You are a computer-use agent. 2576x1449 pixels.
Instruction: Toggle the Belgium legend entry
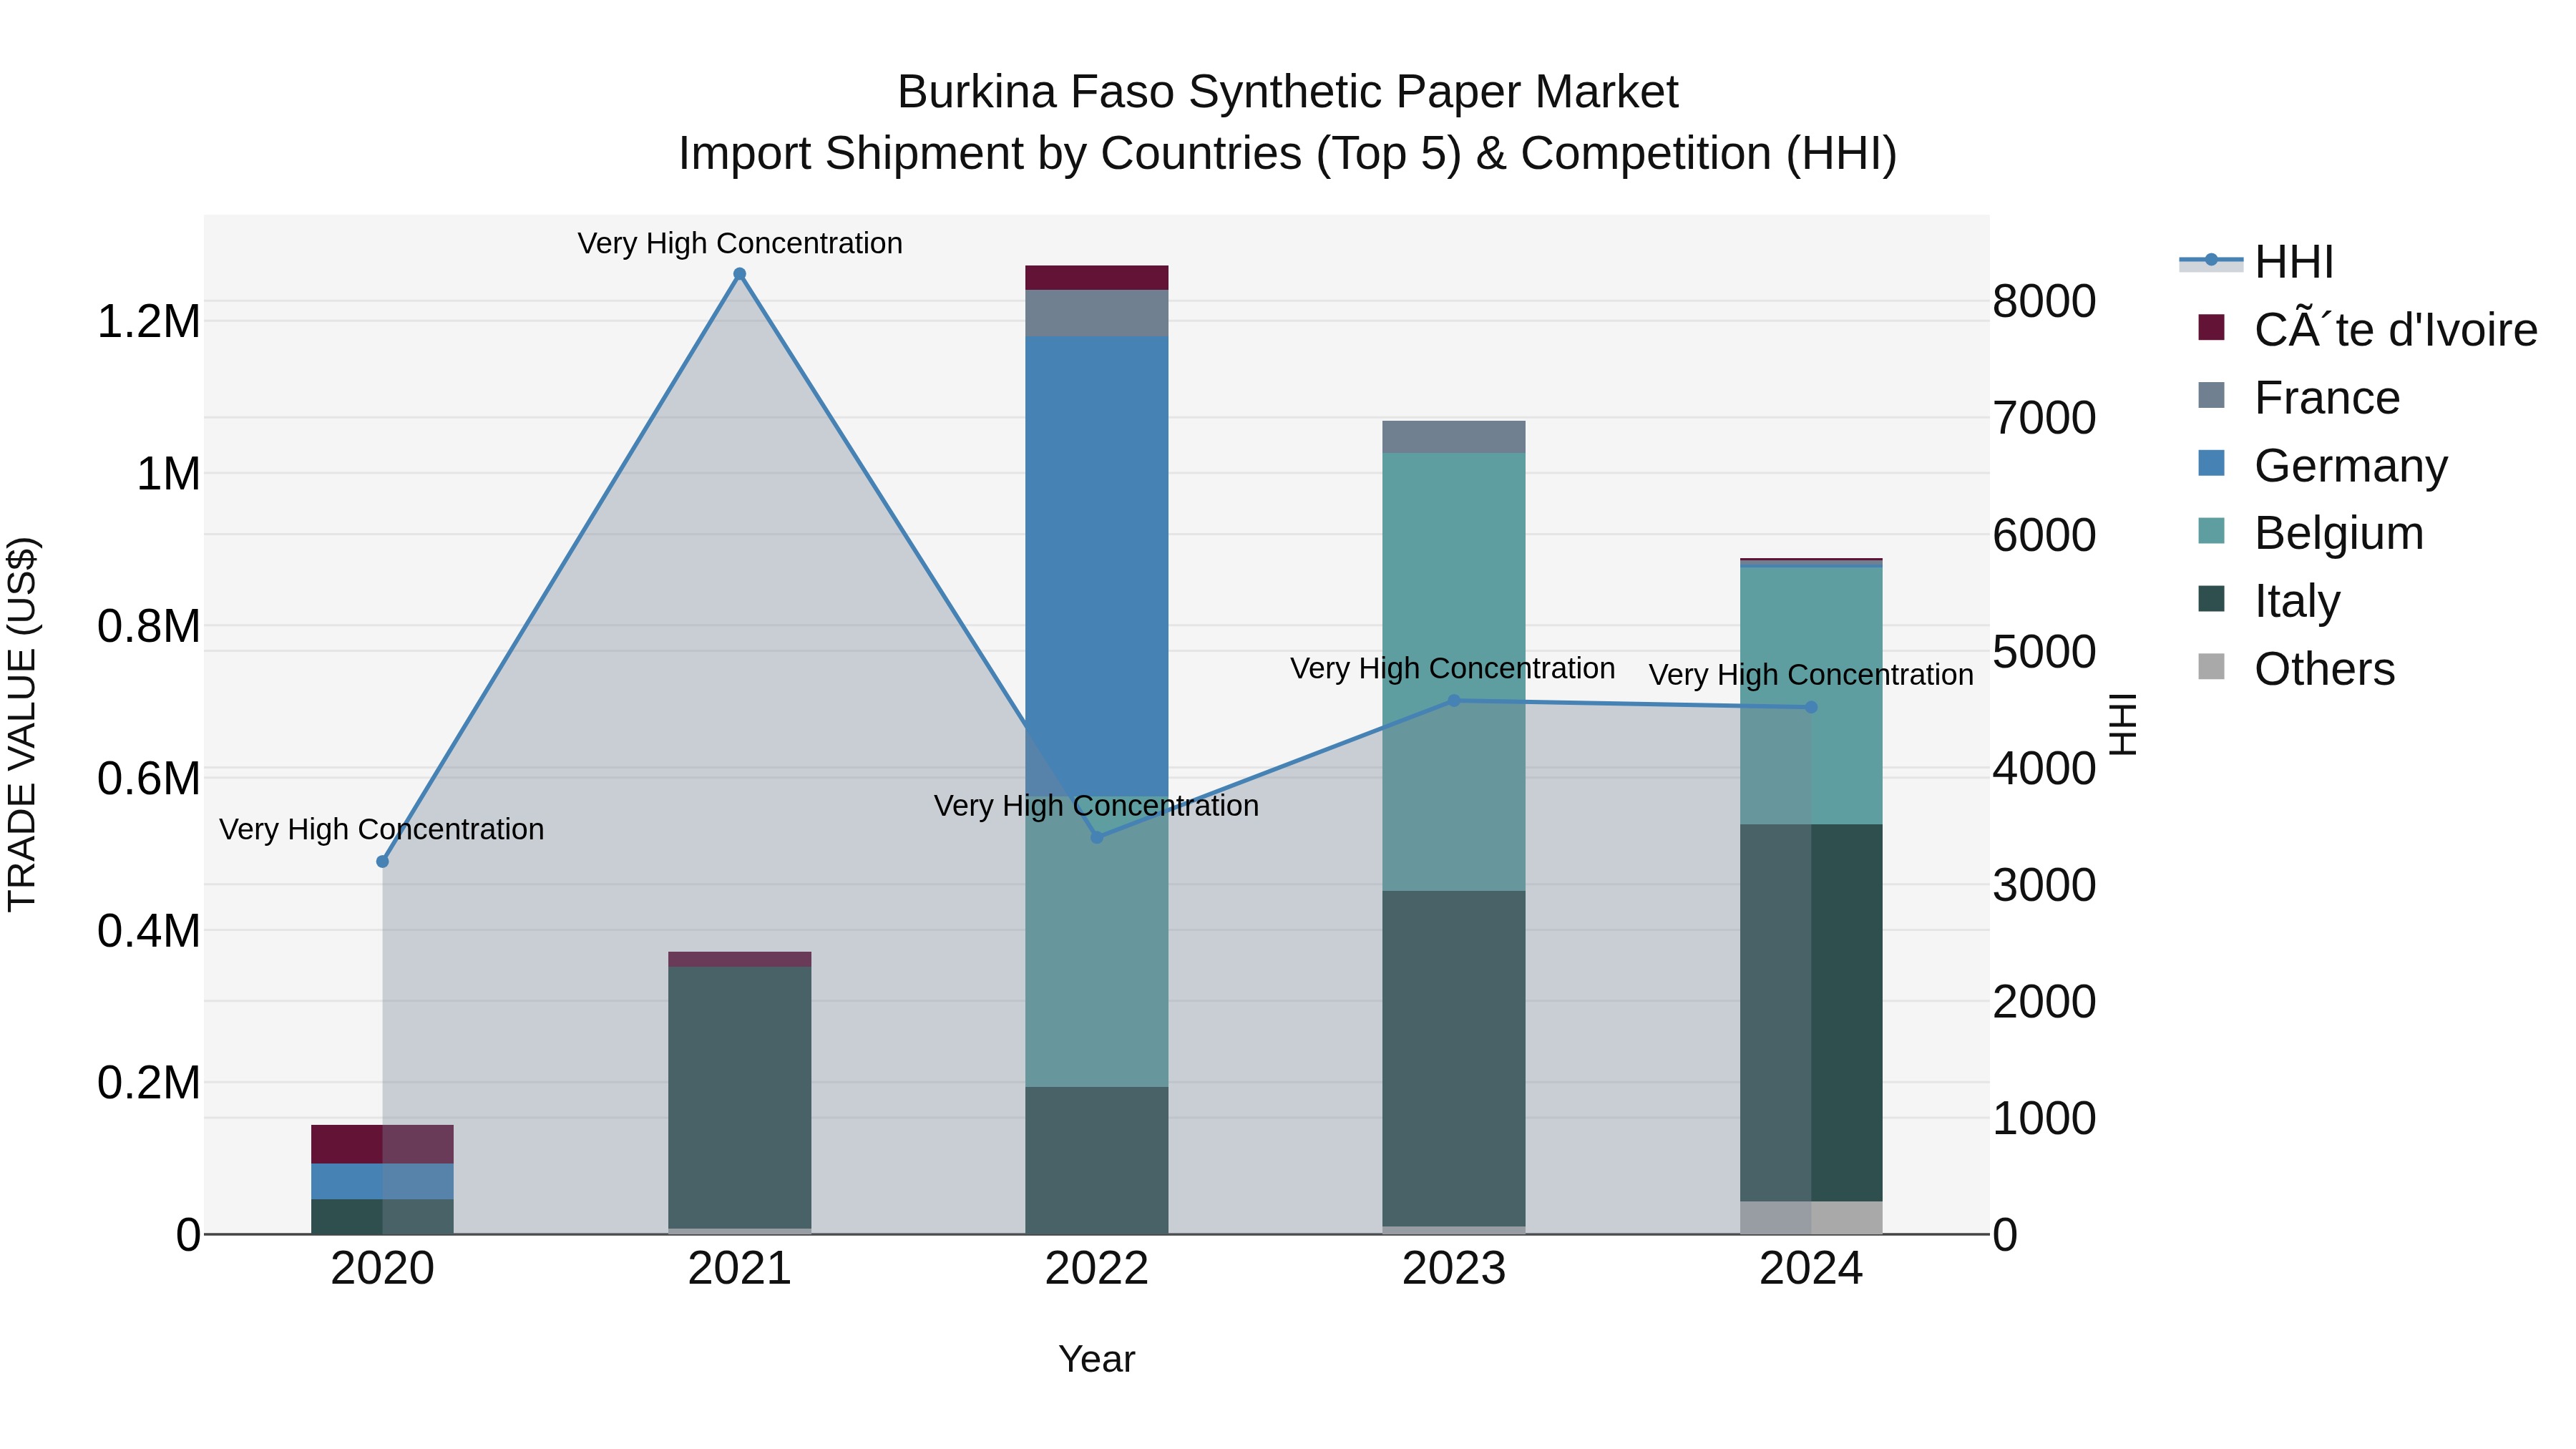[2310, 533]
